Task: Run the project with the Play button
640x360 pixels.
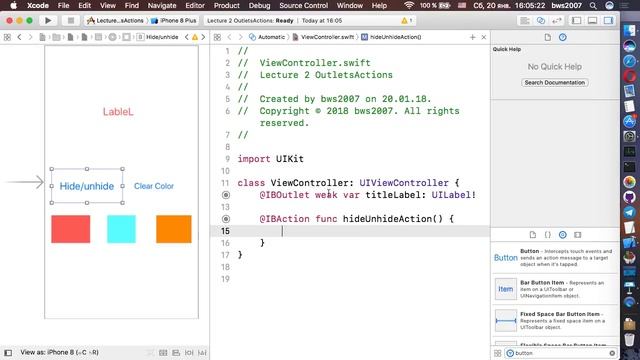Action: pyautogui.click(x=48, y=20)
